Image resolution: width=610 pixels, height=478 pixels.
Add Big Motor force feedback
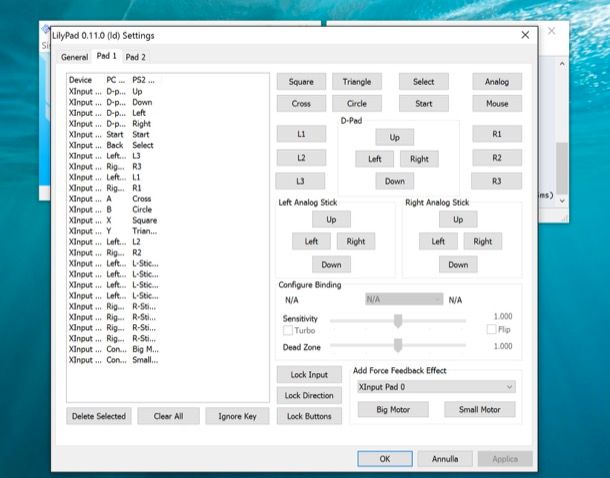tap(393, 410)
